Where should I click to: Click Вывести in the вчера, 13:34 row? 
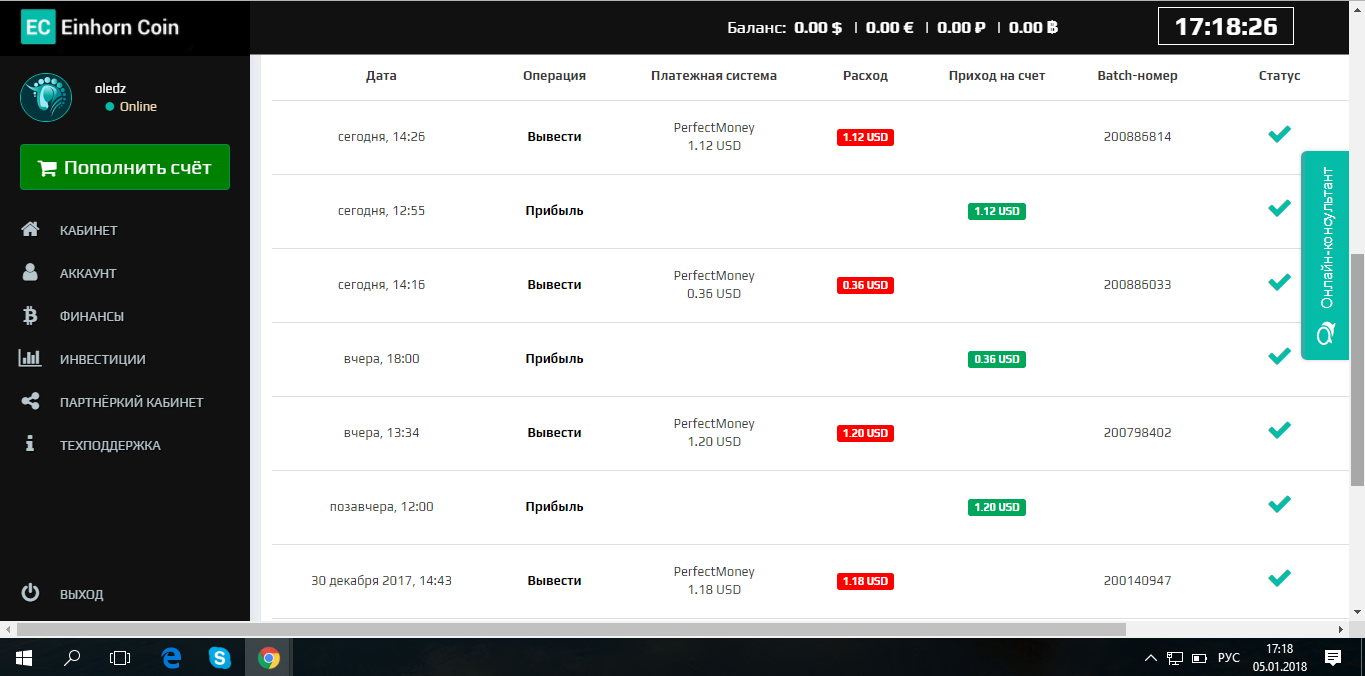click(554, 433)
